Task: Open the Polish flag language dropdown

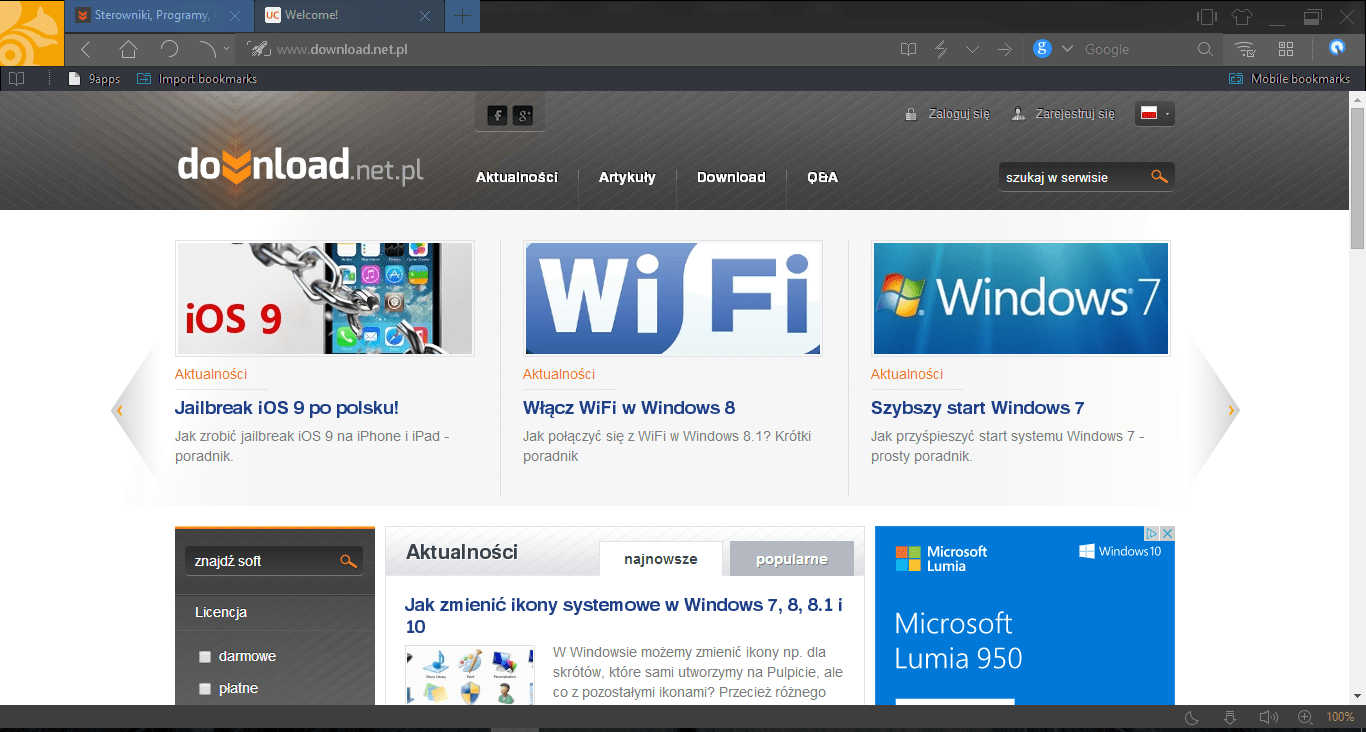Action: click(x=1154, y=113)
